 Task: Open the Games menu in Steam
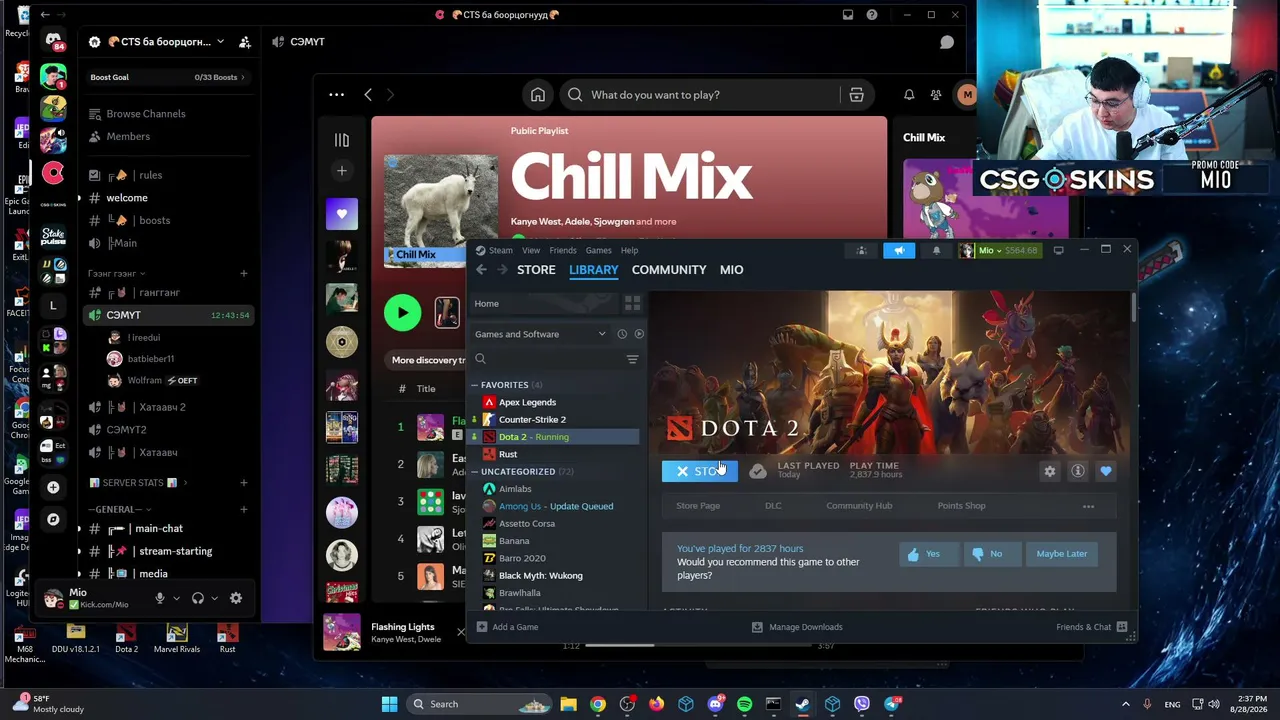[x=598, y=250]
